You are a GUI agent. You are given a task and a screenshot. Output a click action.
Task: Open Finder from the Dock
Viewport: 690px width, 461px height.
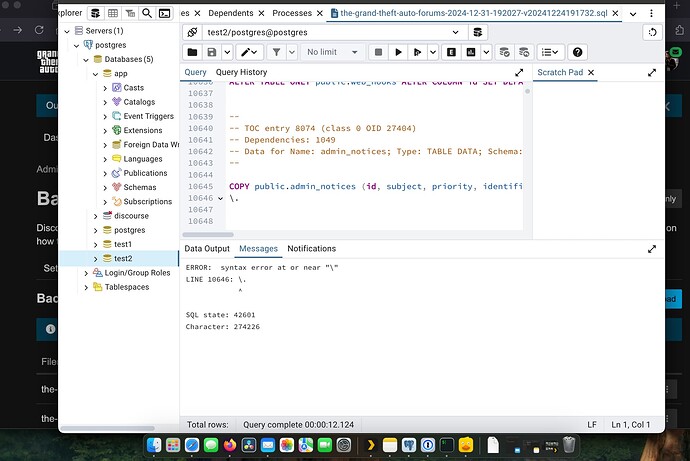(154, 445)
